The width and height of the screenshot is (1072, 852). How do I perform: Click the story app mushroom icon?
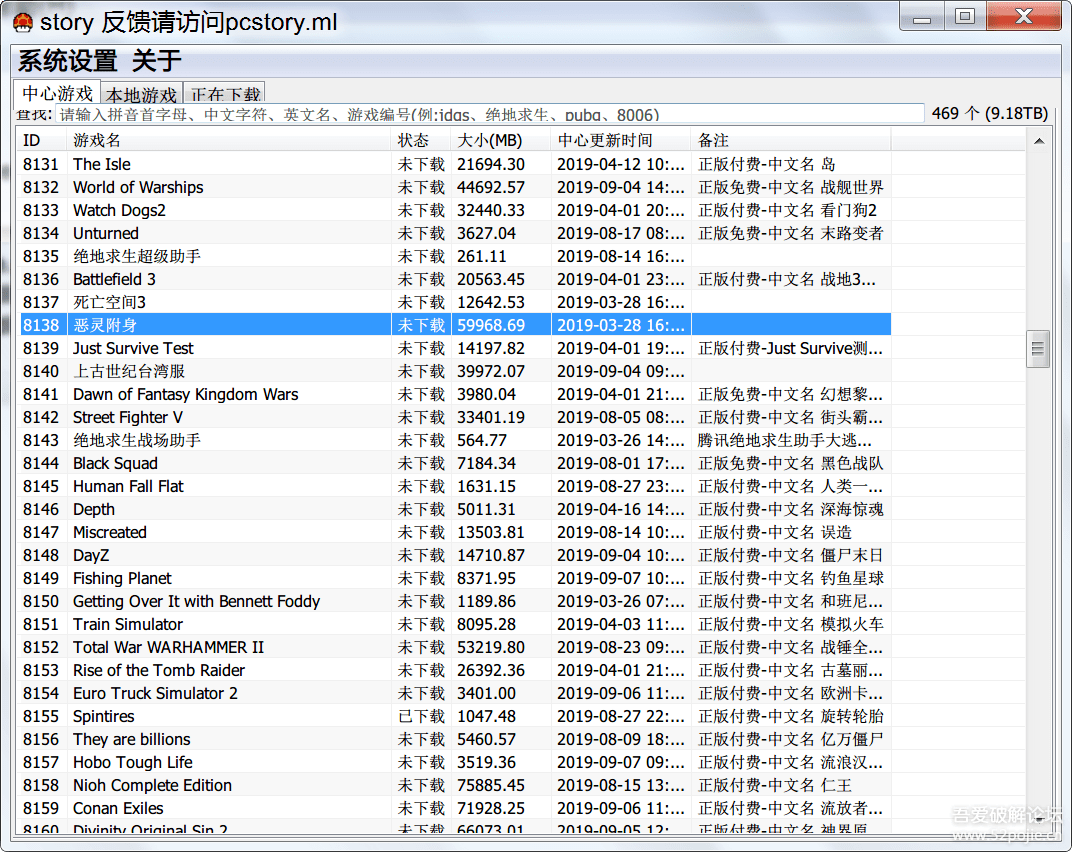(22, 22)
